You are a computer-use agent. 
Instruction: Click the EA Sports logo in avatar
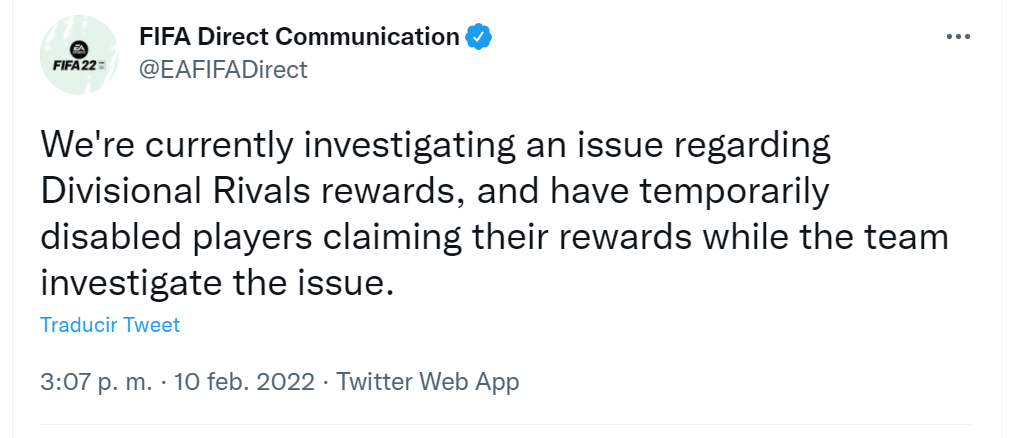point(78,48)
